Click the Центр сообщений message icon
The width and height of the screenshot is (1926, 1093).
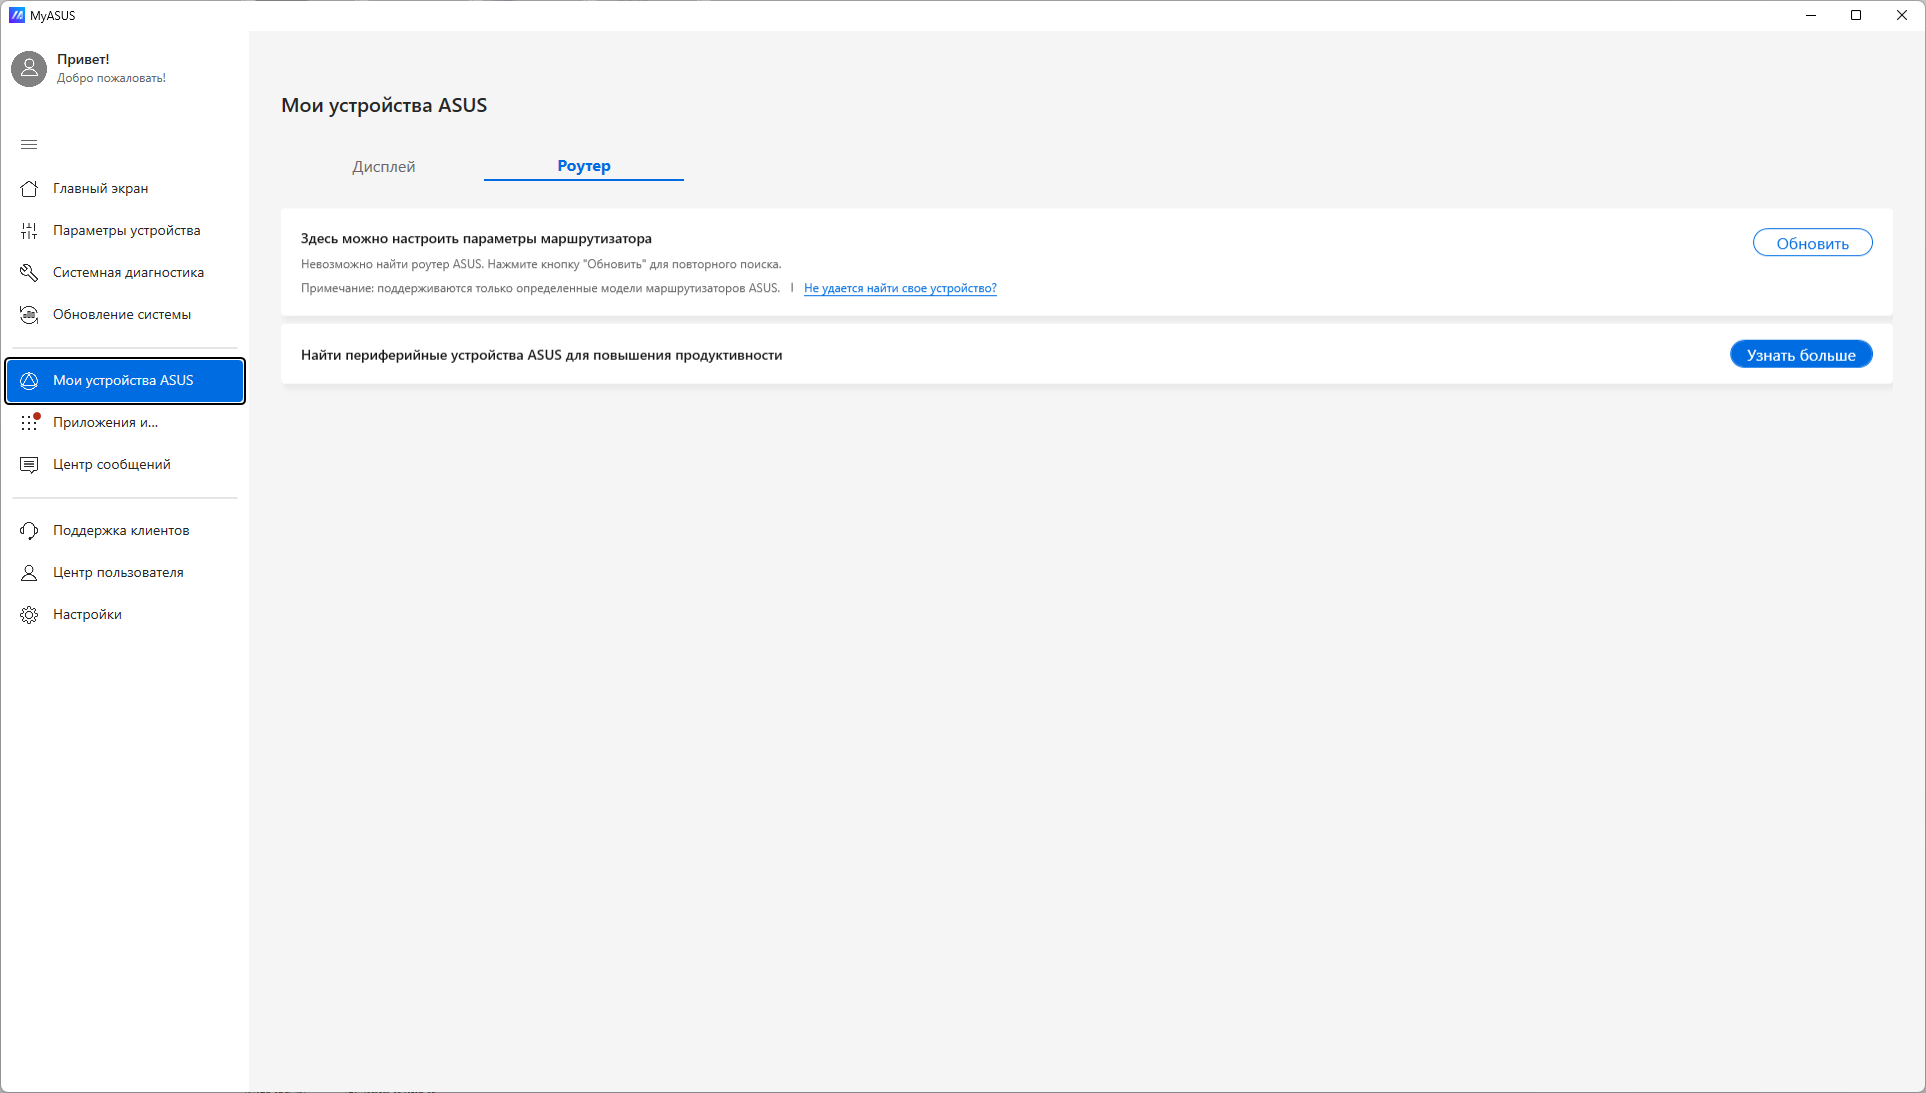[x=29, y=465]
